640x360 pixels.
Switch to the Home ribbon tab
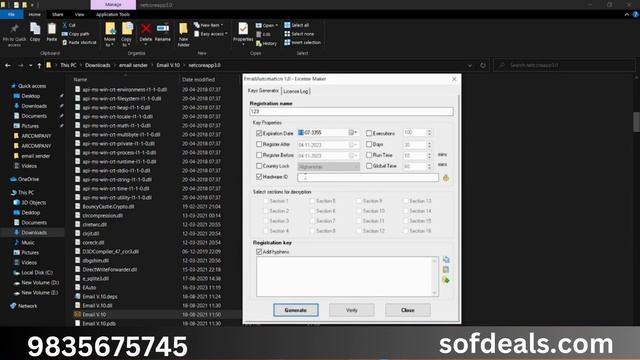pos(34,15)
